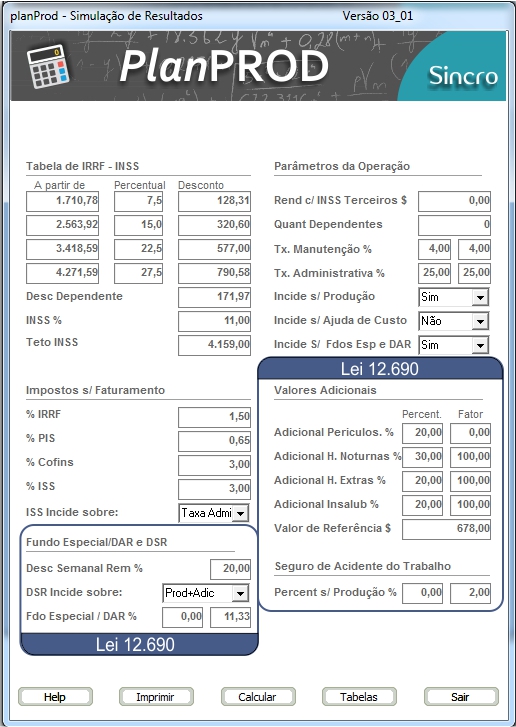Select the A partir de field 1.710,78
The image size is (516, 727).
pos(63,201)
